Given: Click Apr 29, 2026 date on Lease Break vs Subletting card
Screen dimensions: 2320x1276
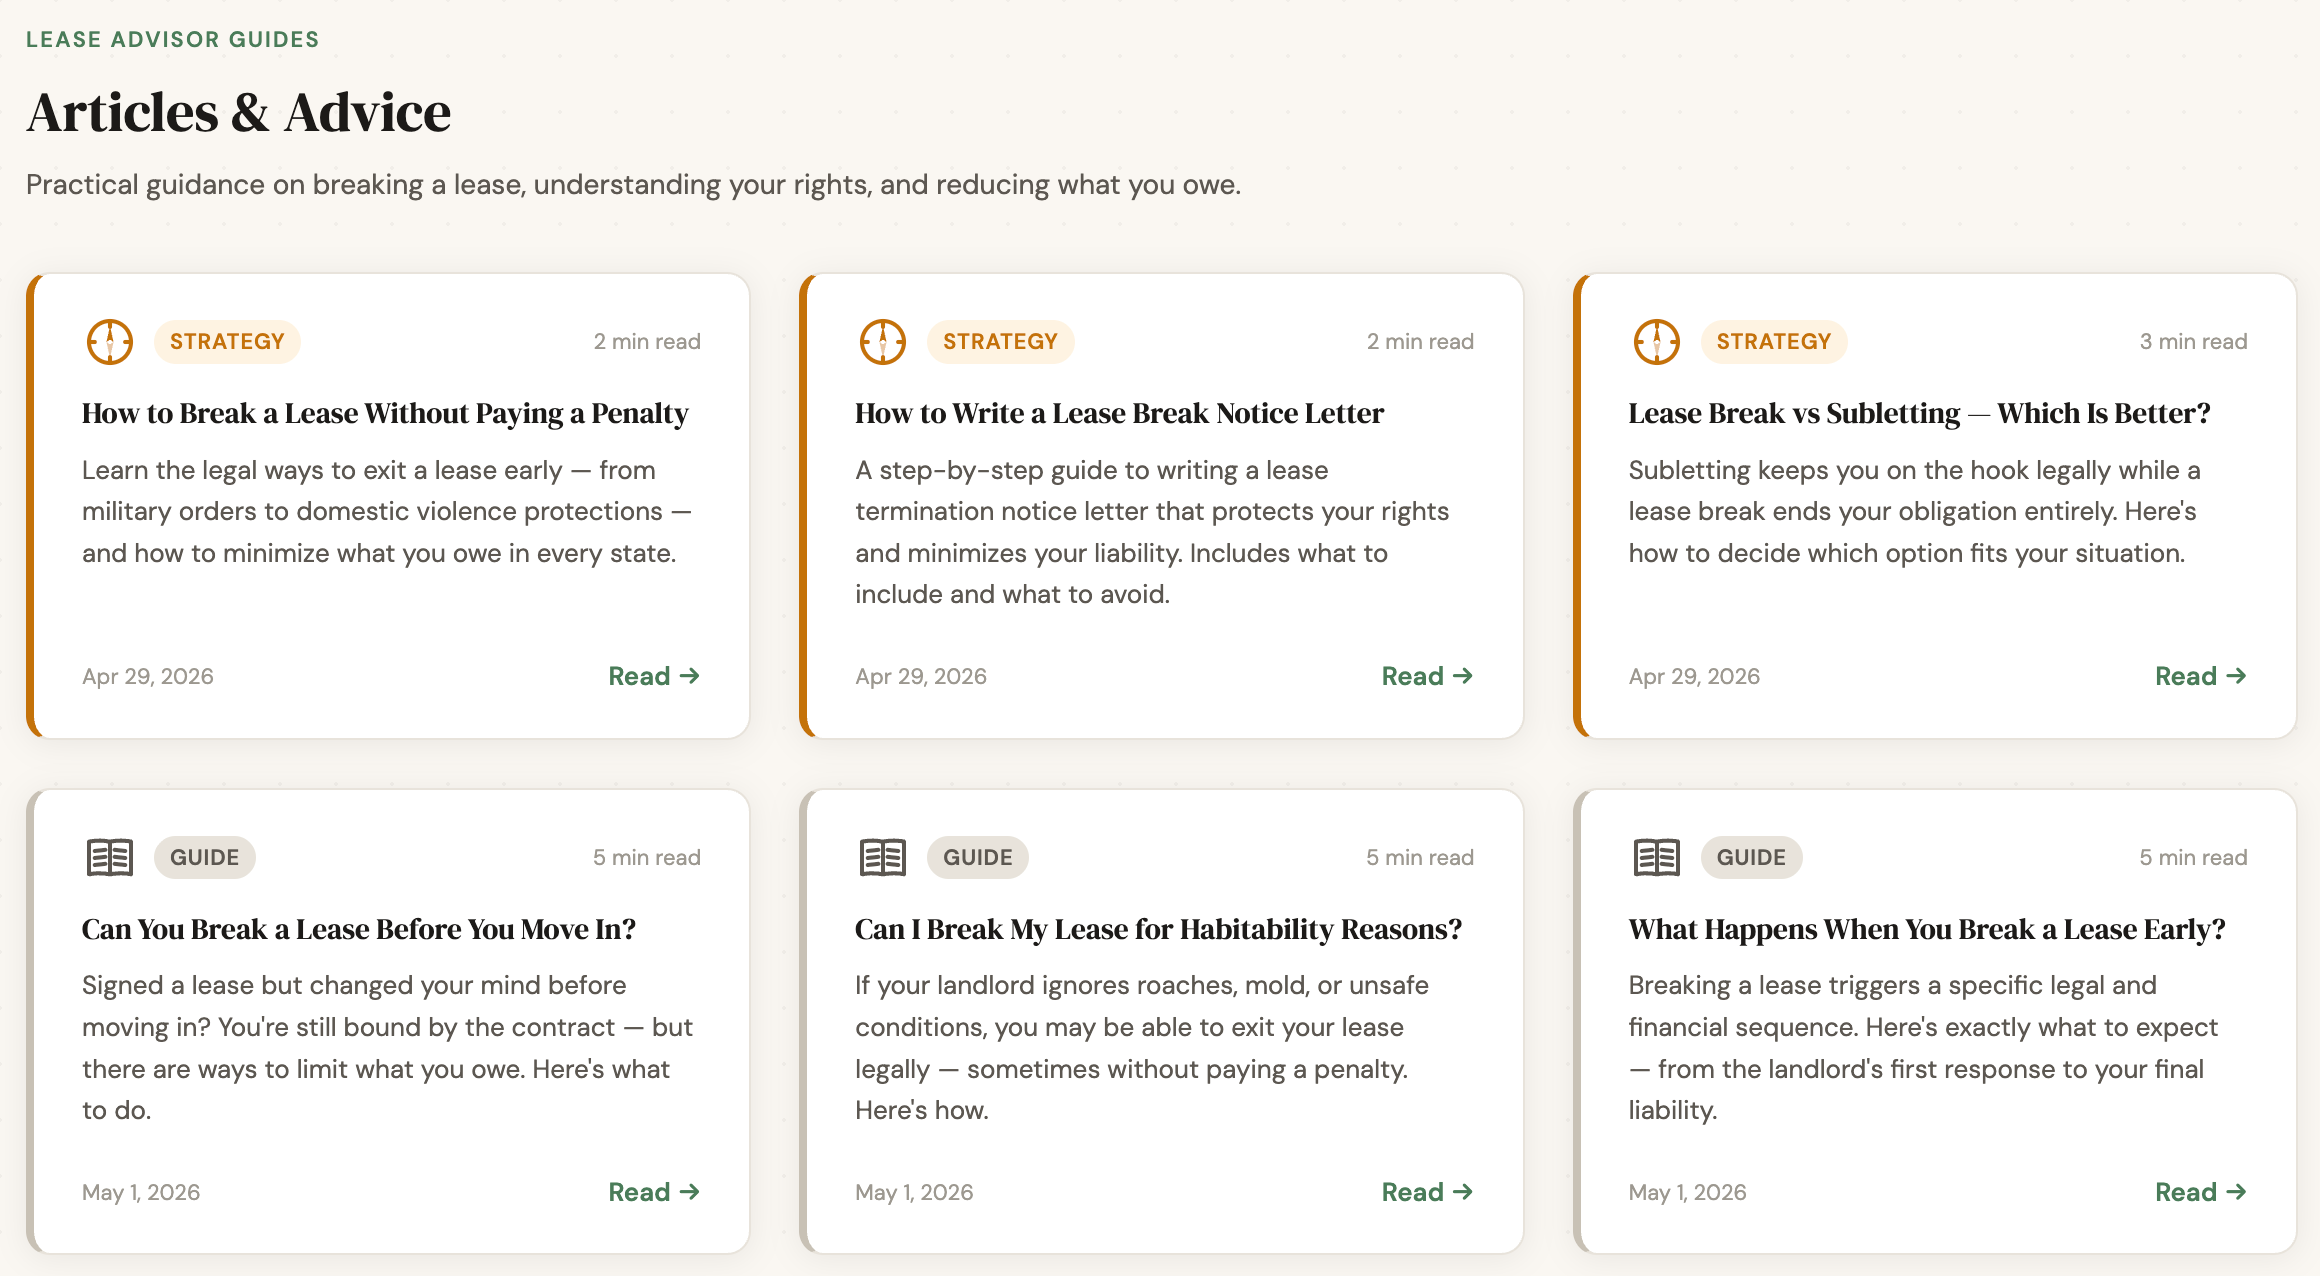Looking at the screenshot, I should tap(1694, 677).
